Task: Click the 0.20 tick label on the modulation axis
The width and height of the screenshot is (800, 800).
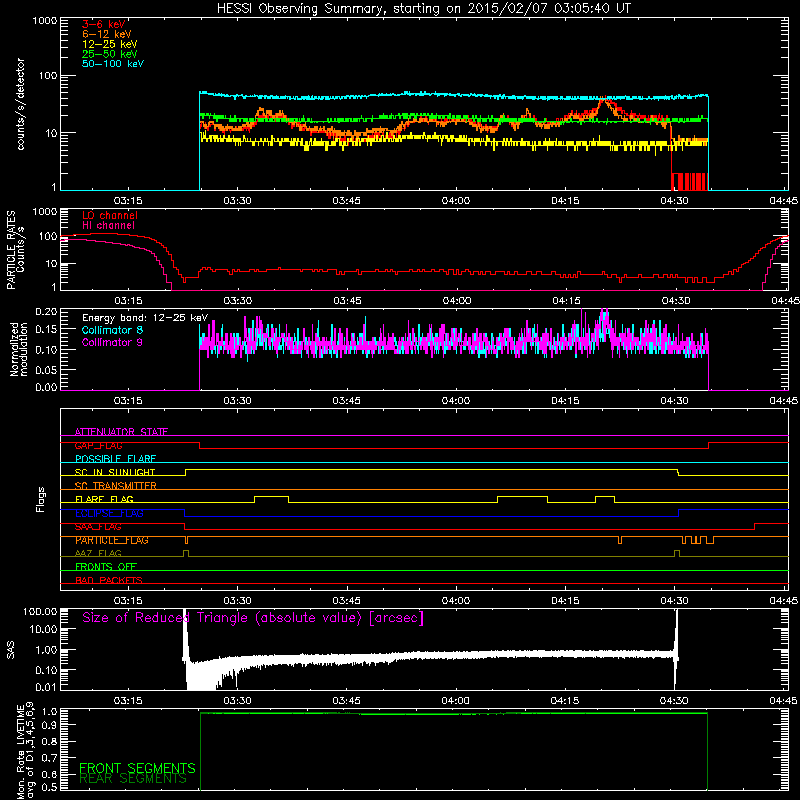Action: coord(46,311)
